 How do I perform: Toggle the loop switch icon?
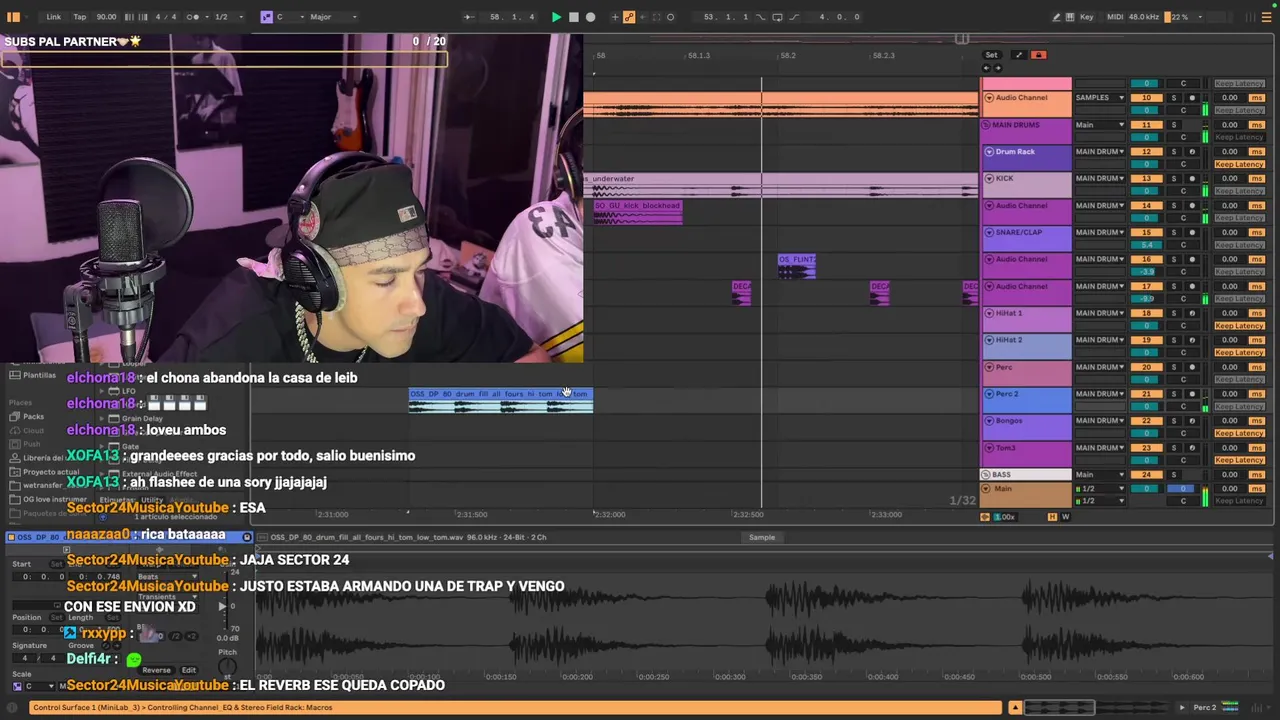coord(776,17)
